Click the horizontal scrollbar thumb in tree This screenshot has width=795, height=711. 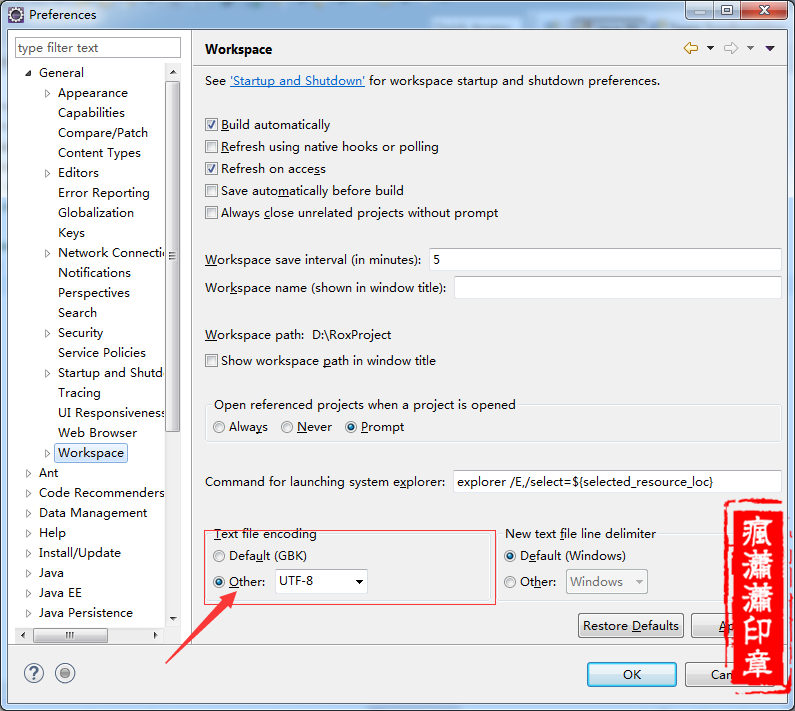coord(70,635)
